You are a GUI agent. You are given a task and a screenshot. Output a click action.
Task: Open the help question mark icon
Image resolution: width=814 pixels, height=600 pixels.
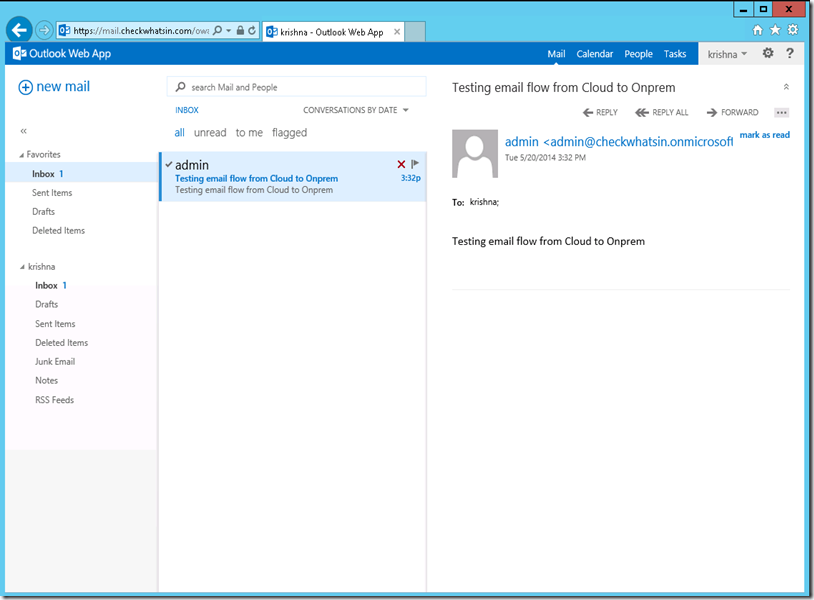click(x=790, y=53)
